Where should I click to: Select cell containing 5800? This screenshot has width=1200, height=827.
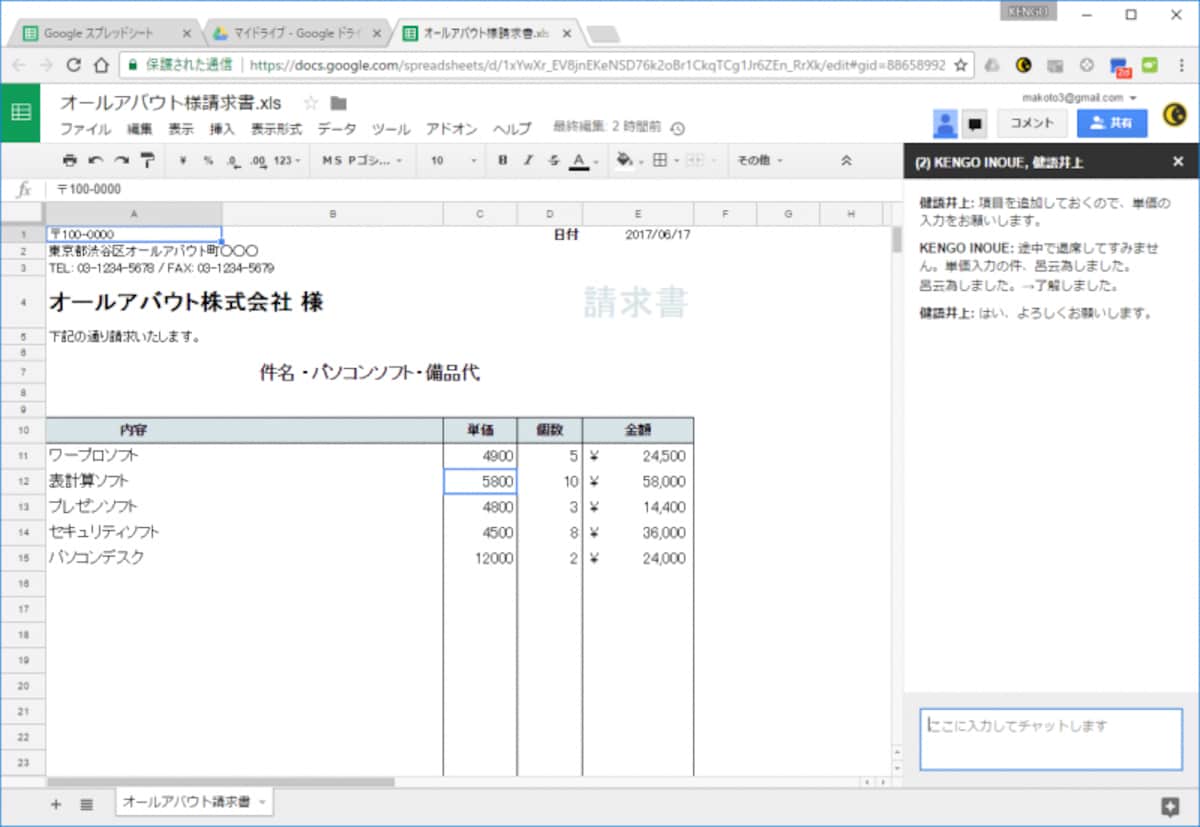pyautogui.click(x=480, y=481)
